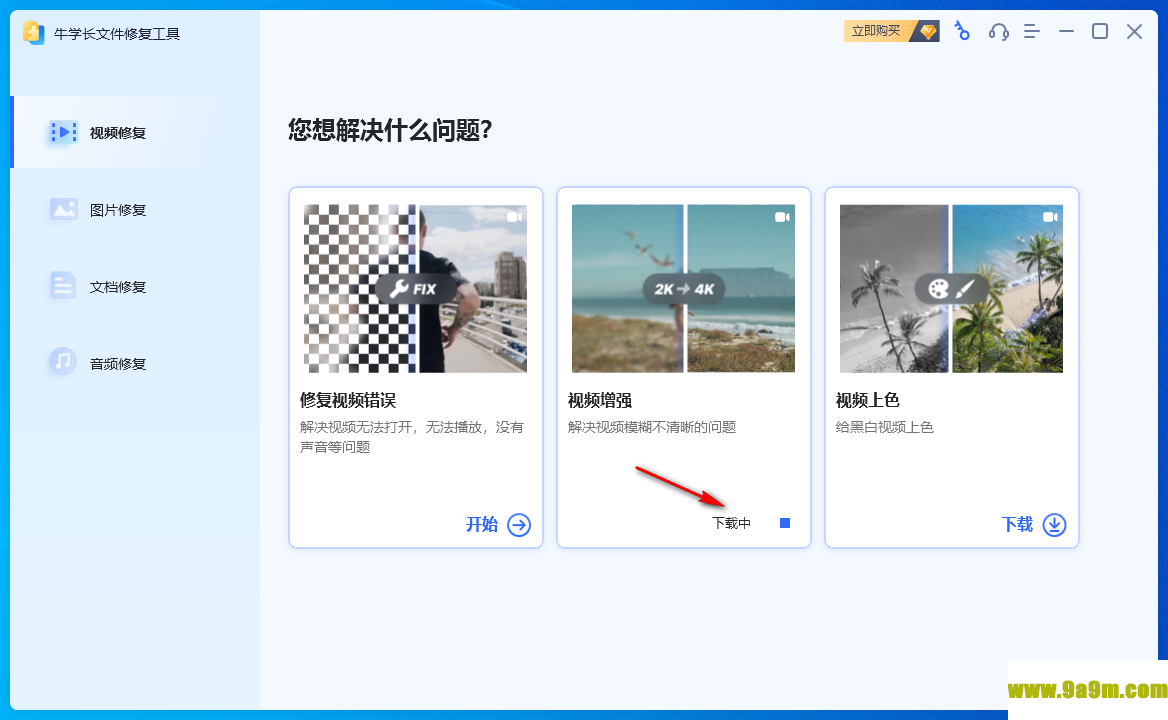Click the camera icon on 修复视频错误 thumbnail
Screen dimensions: 1168x720
click(514, 217)
